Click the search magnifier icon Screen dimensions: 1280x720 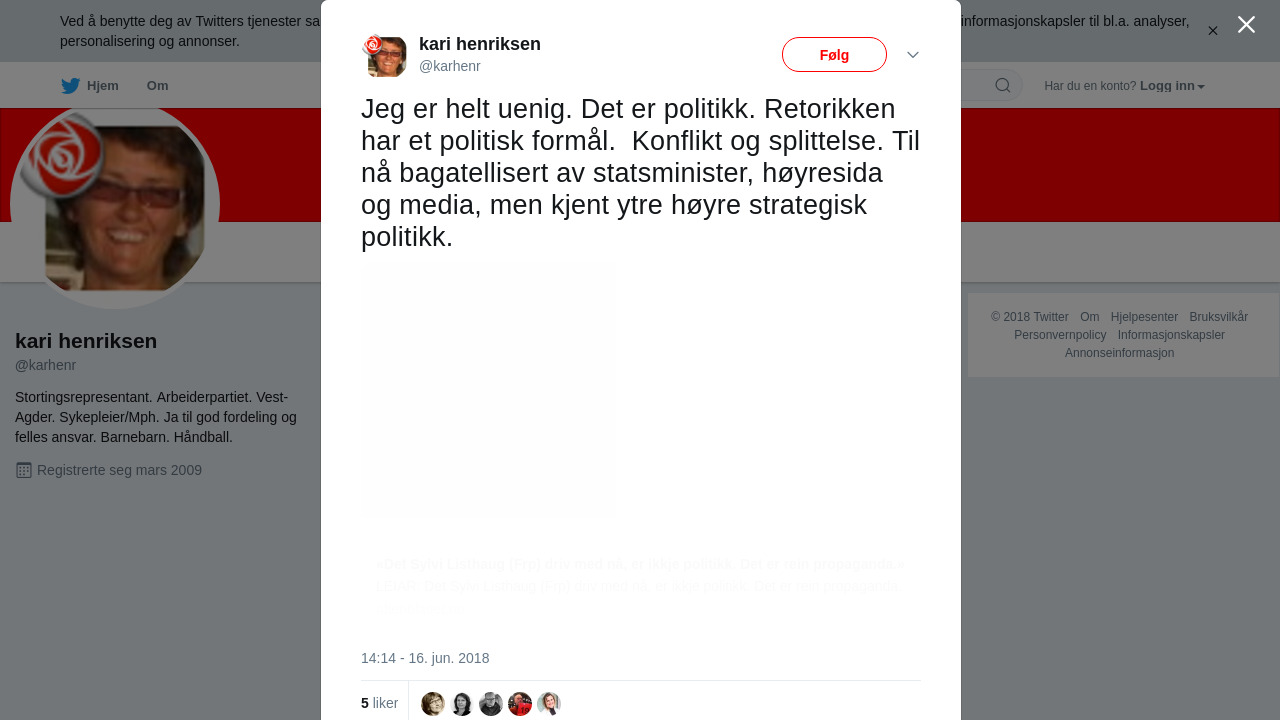click(1002, 86)
